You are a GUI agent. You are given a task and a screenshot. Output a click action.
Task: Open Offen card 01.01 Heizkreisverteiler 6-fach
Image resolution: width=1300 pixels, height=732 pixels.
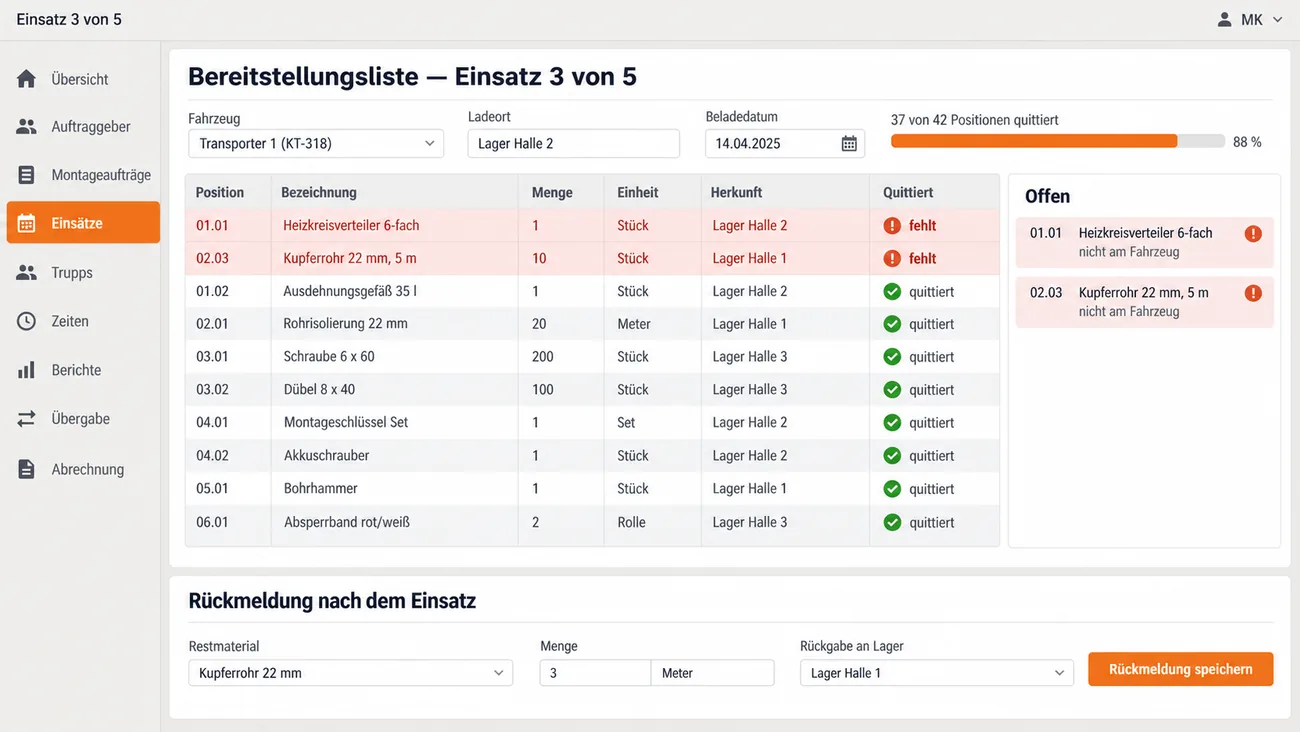pos(1145,242)
